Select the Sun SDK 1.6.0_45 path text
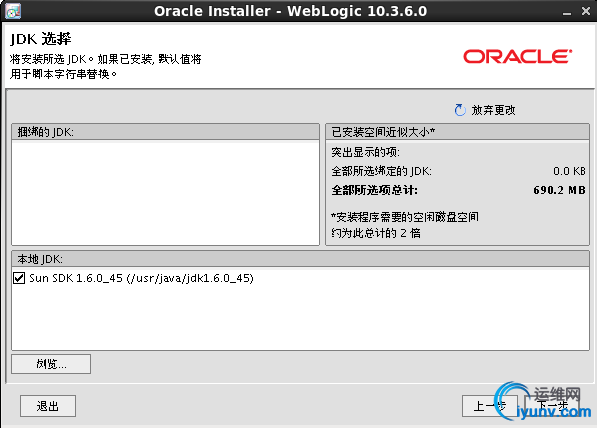 coord(141,278)
